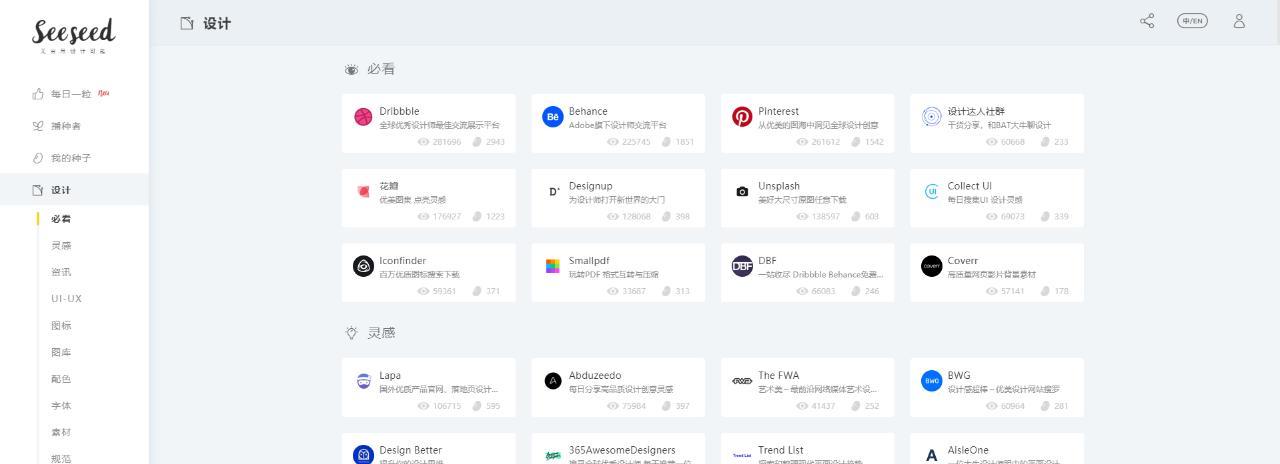1280x464 pixels.
Task: Click the Coverr black round logo
Action: 931,266
